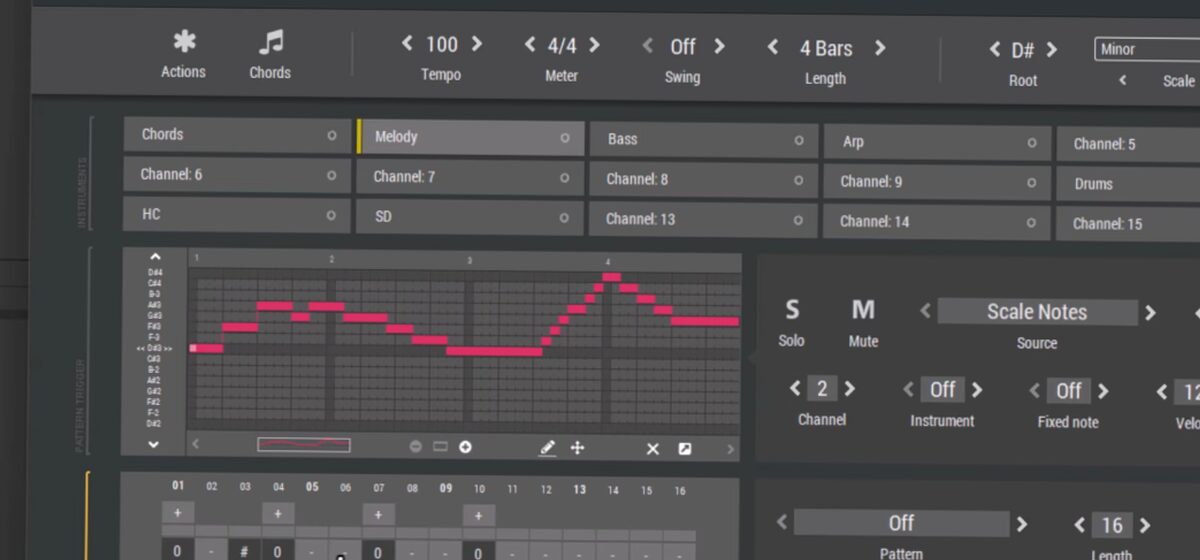Image resolution: width=1200 pixels, height=560 pixels.
Task: Zoom out with the minus circle icon
Action: pyautogui.click(x=416, y=447)
